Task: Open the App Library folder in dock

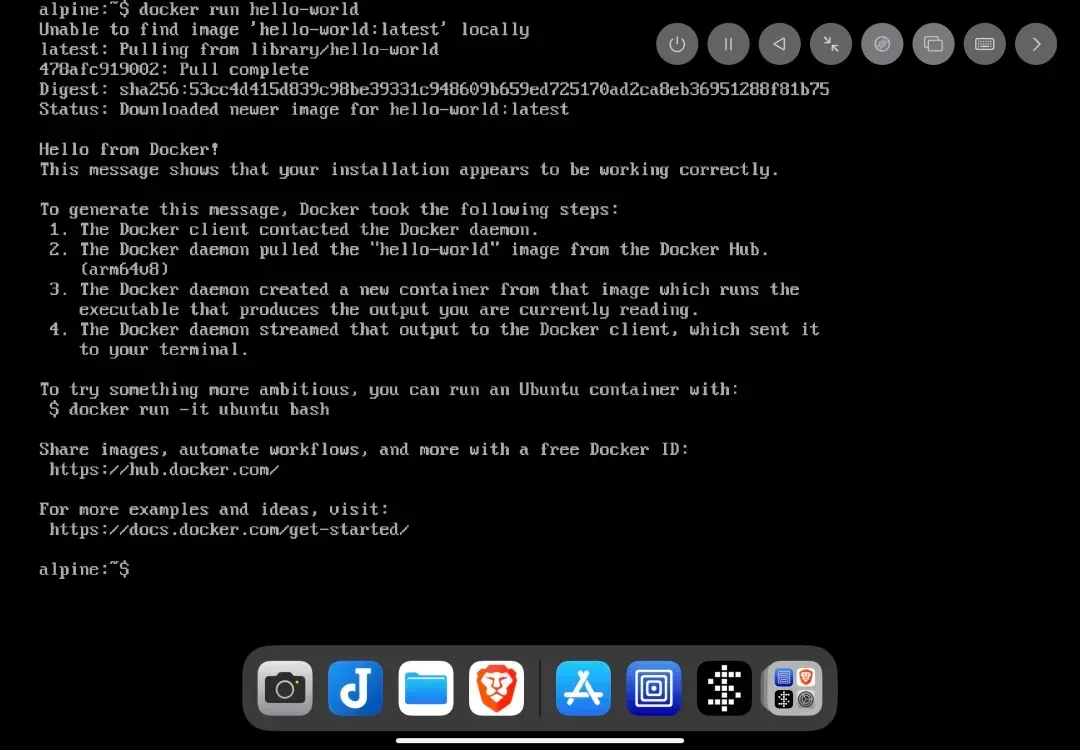Action: 794,688
